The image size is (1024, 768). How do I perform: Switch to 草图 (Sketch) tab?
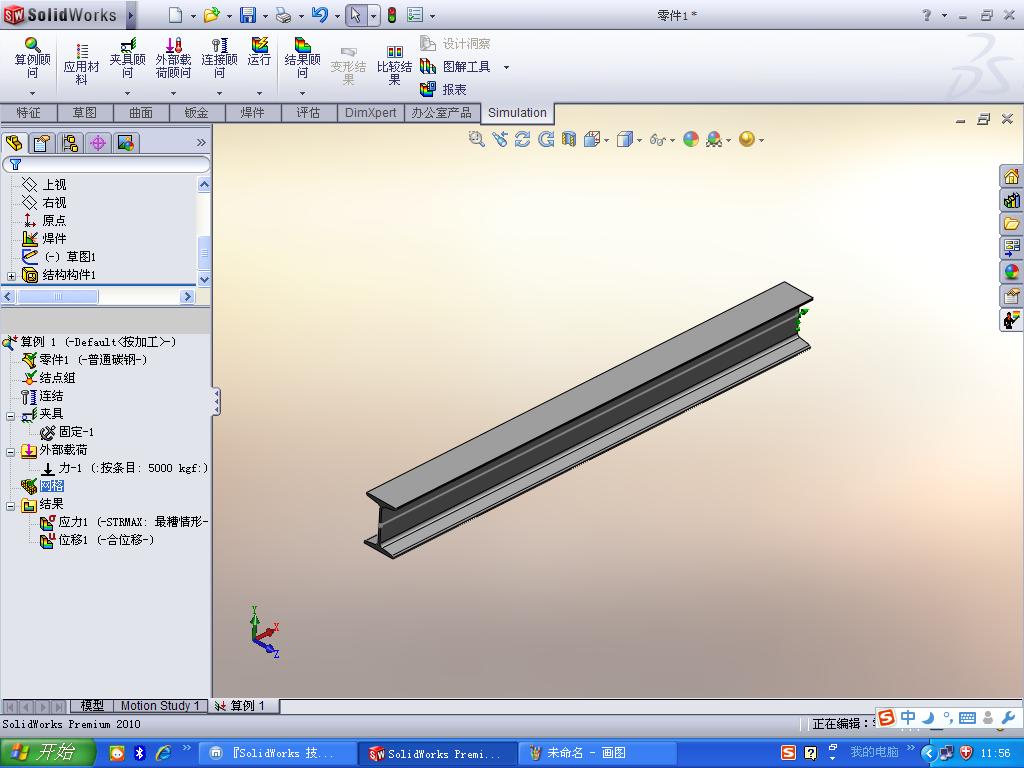click(85, 113)
